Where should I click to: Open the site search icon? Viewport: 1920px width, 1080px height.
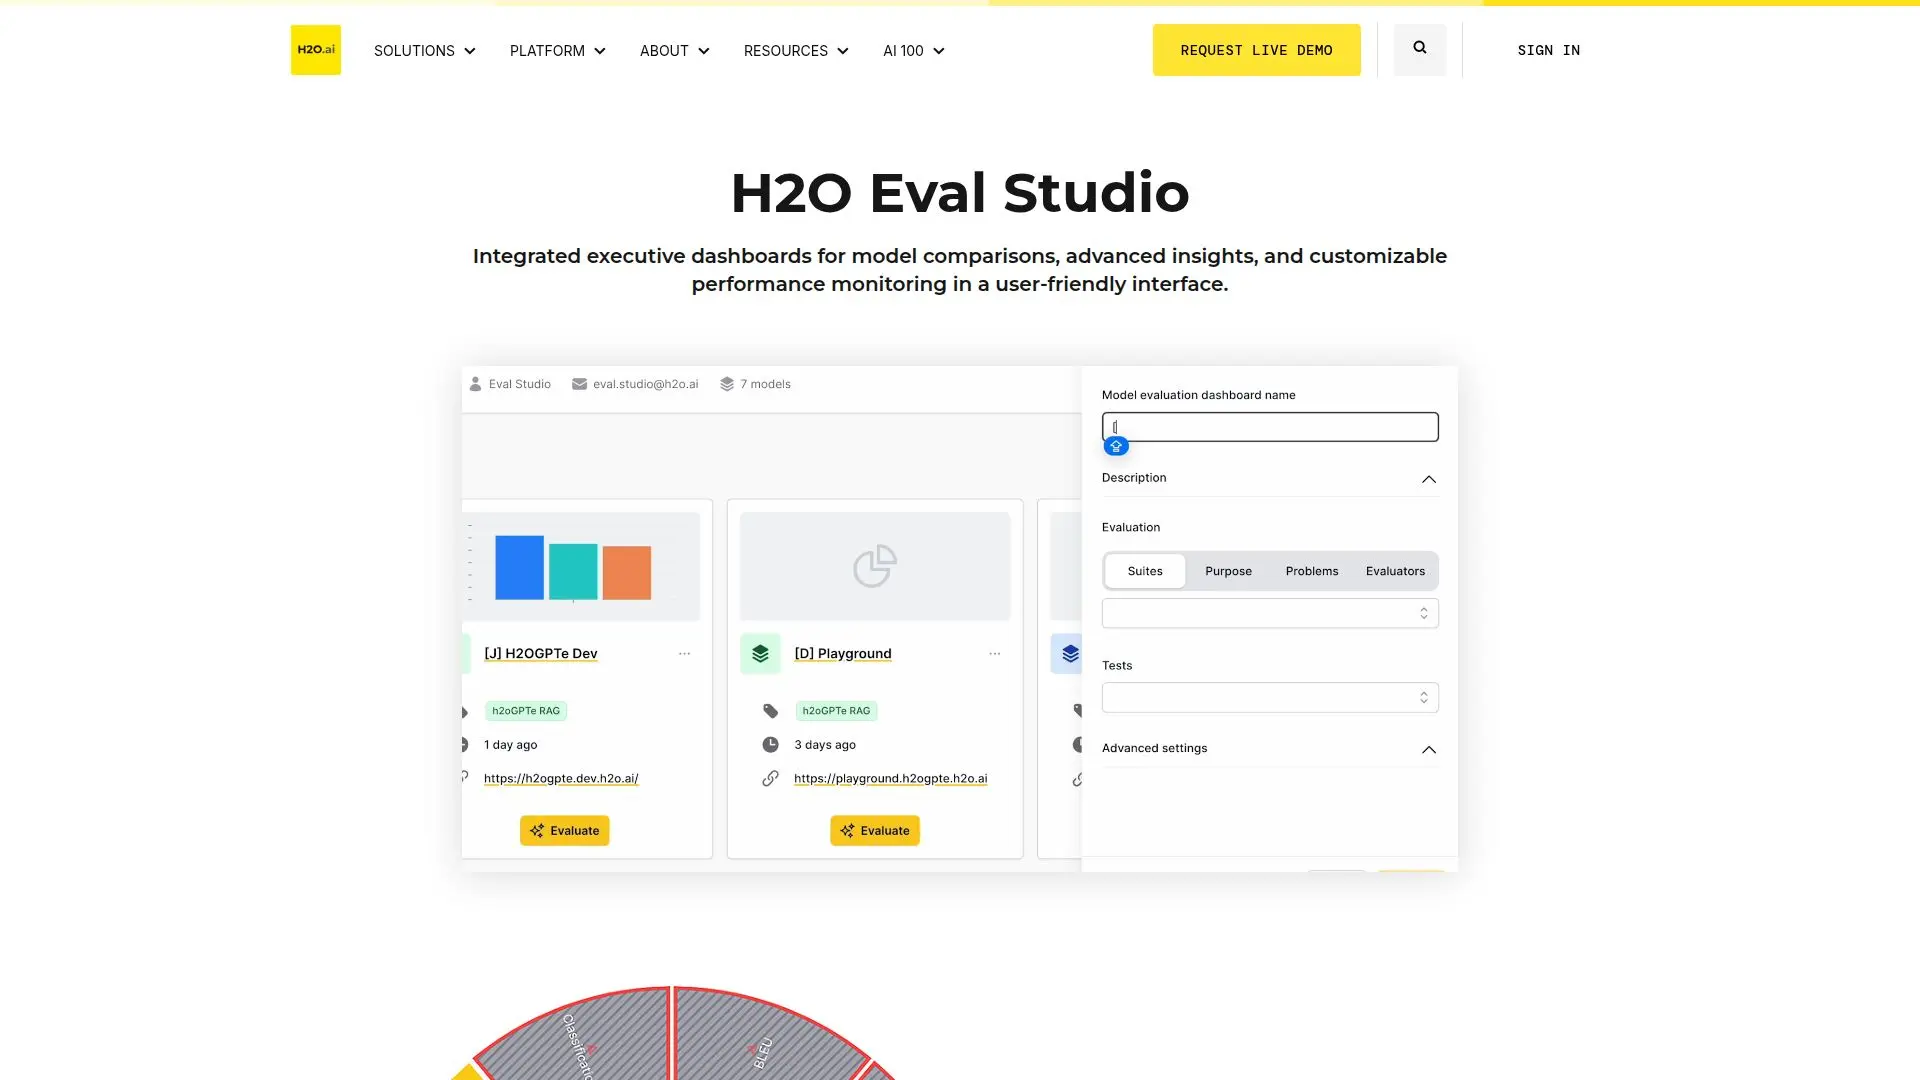tap(1419, 48)
